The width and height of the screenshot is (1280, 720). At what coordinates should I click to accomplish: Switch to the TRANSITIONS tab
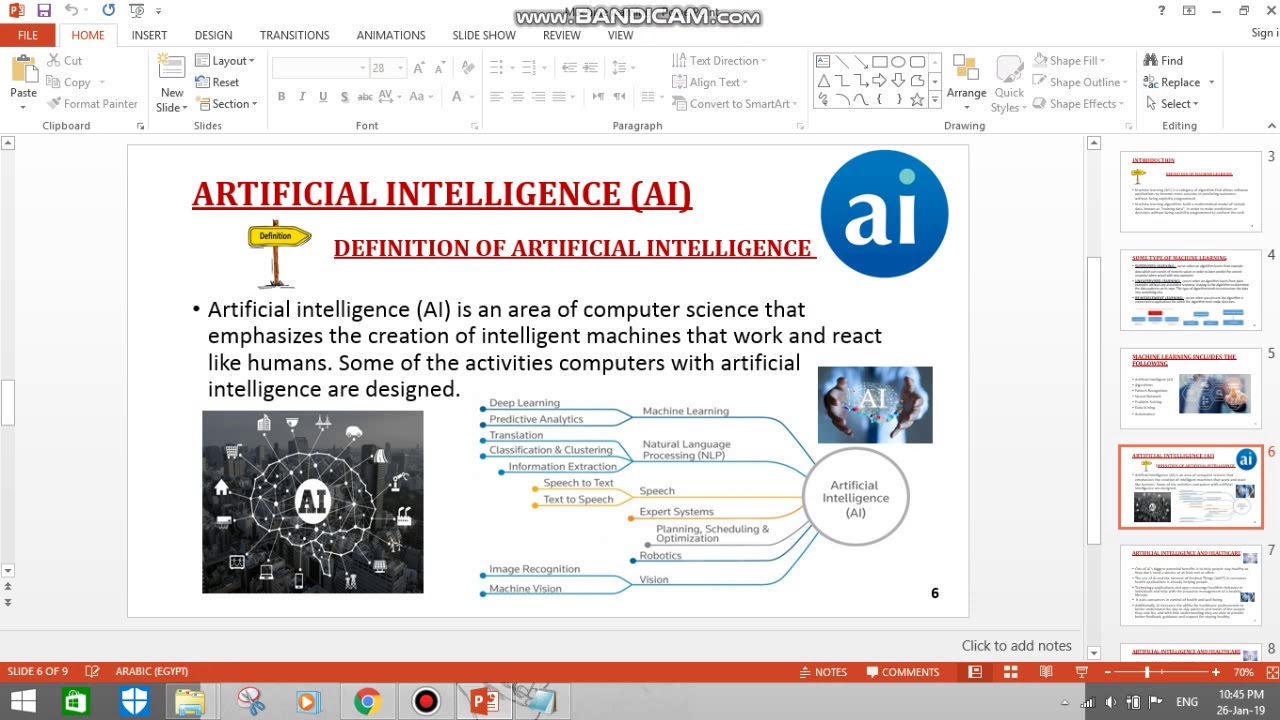coord(294,35)
